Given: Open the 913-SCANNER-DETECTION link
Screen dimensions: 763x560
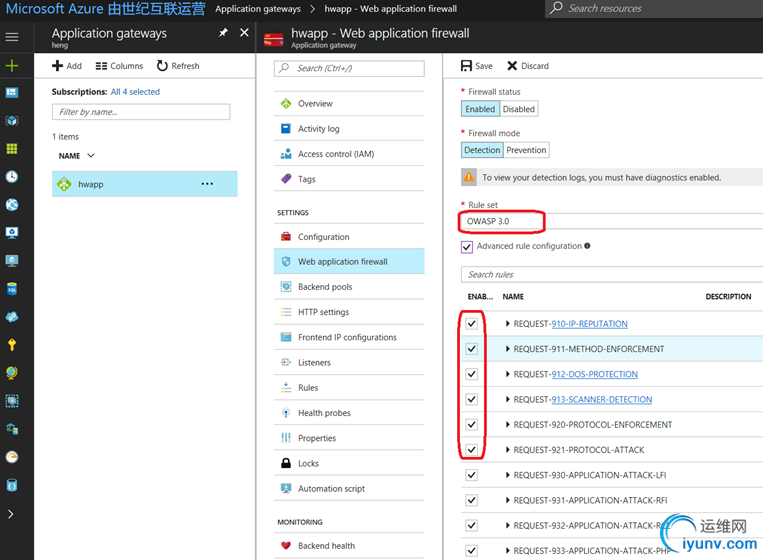Looking at the screenshot, I should pyautogui.click(x=601, y=399).
